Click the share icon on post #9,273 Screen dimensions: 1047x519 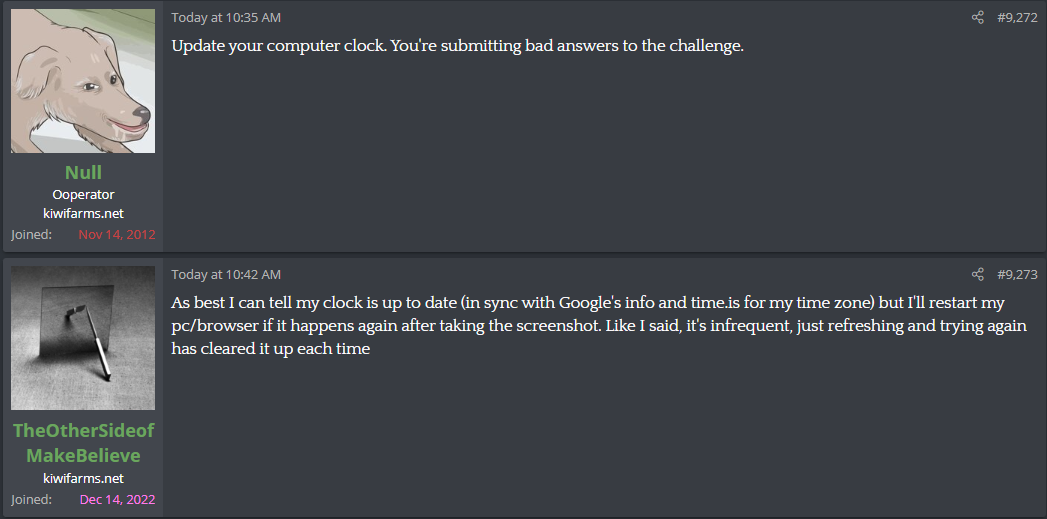coord(978,275)
